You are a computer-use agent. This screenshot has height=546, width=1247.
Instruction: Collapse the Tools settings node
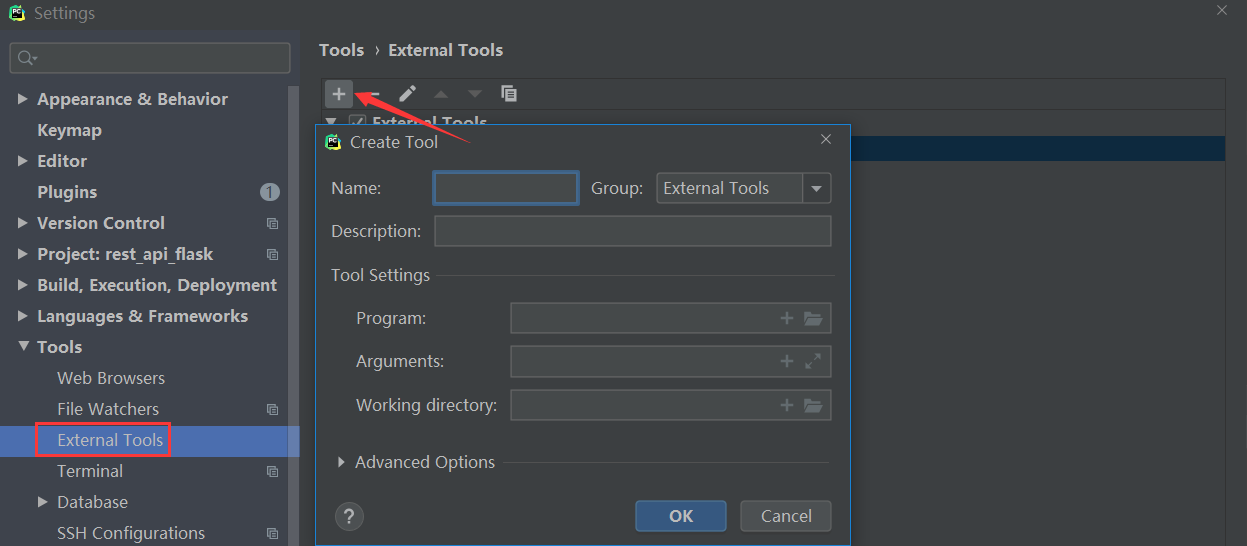point(22,347)
